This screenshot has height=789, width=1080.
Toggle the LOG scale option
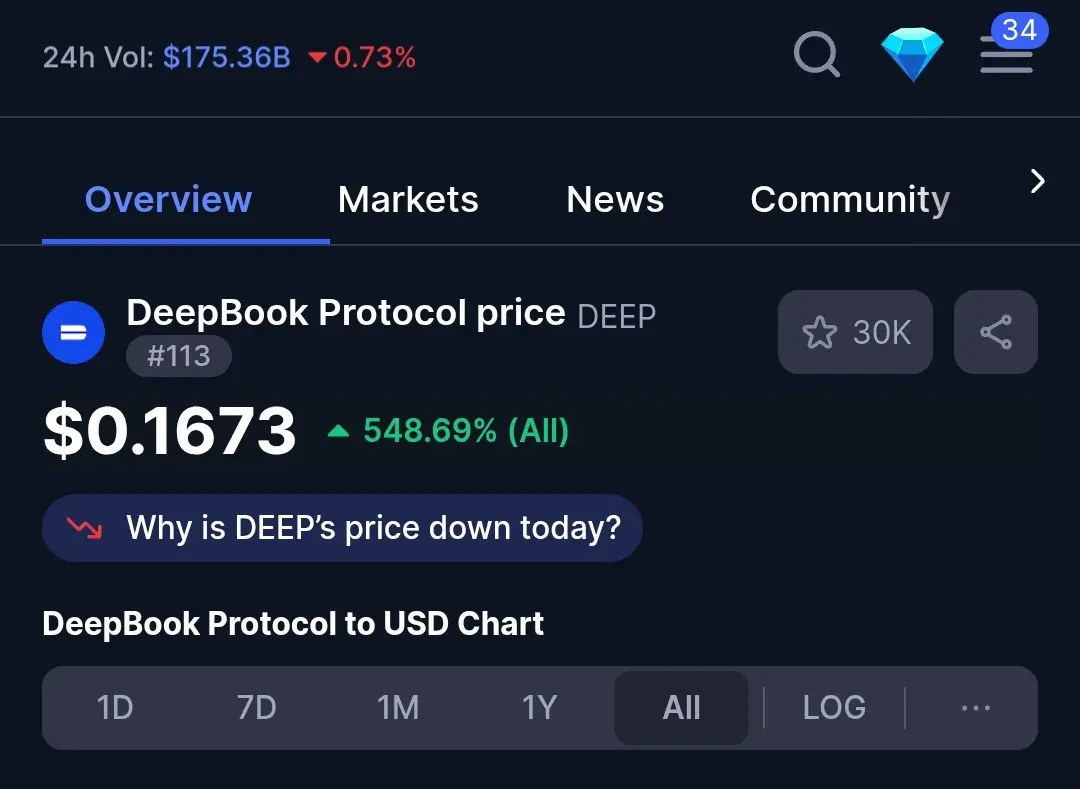coord(834,708)
